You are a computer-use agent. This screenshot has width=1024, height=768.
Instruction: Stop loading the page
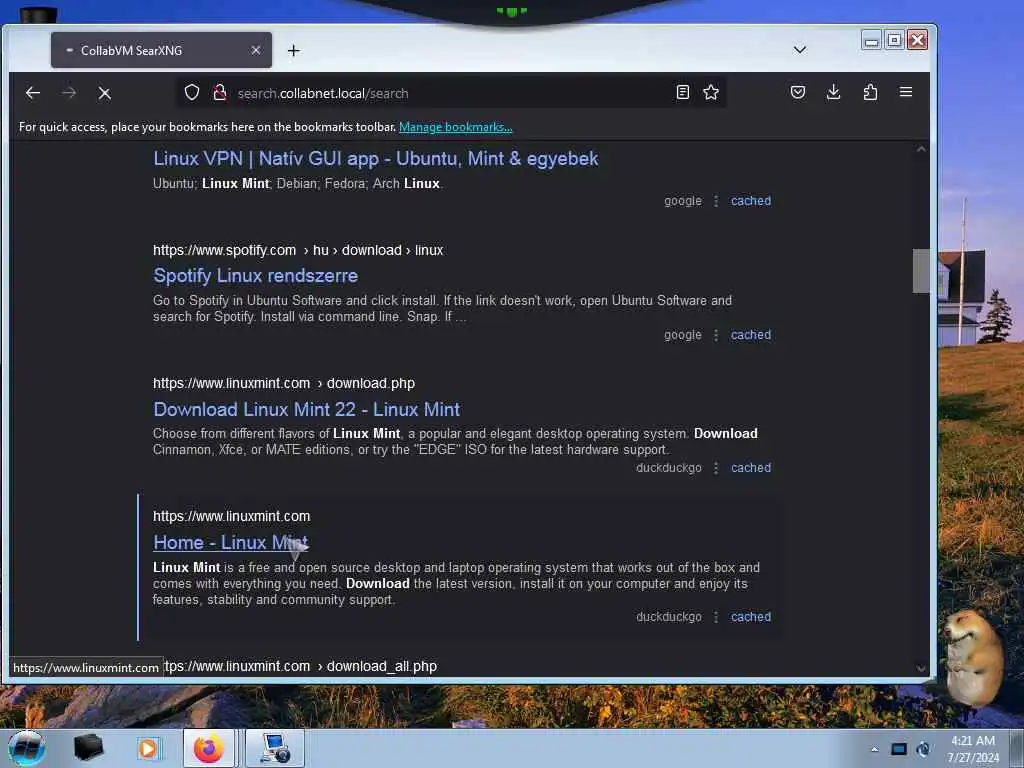(x=104, y=93)
